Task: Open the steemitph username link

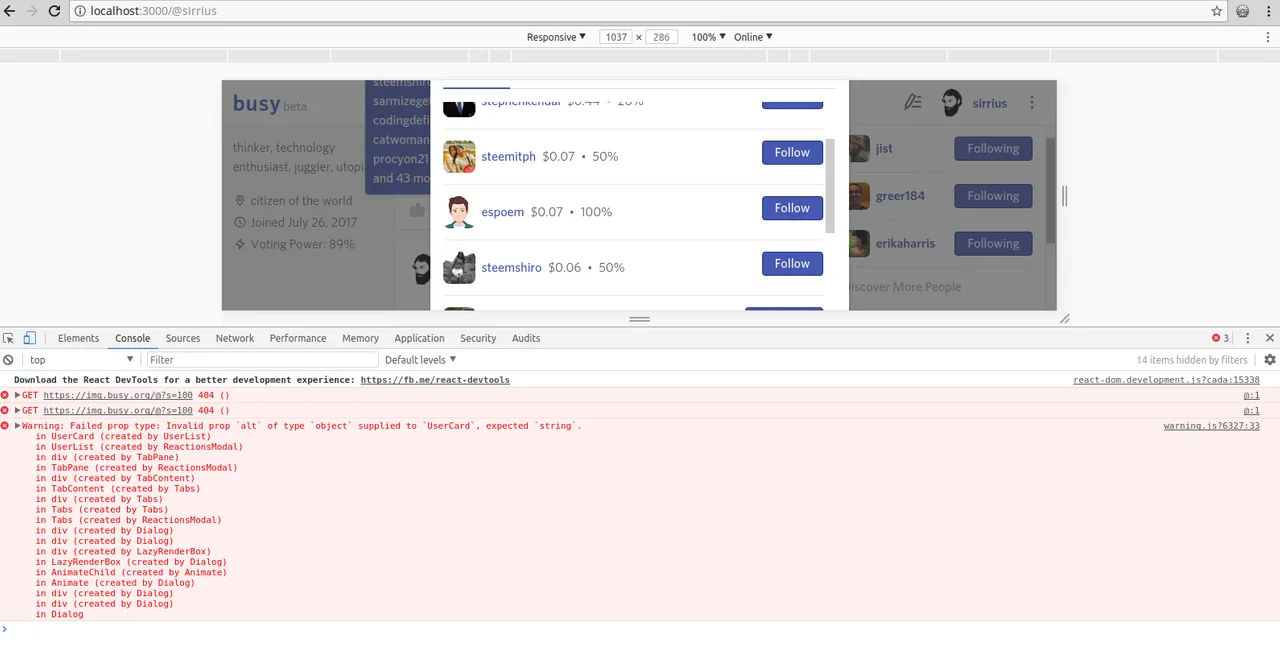Action: (x=508, y=156)
